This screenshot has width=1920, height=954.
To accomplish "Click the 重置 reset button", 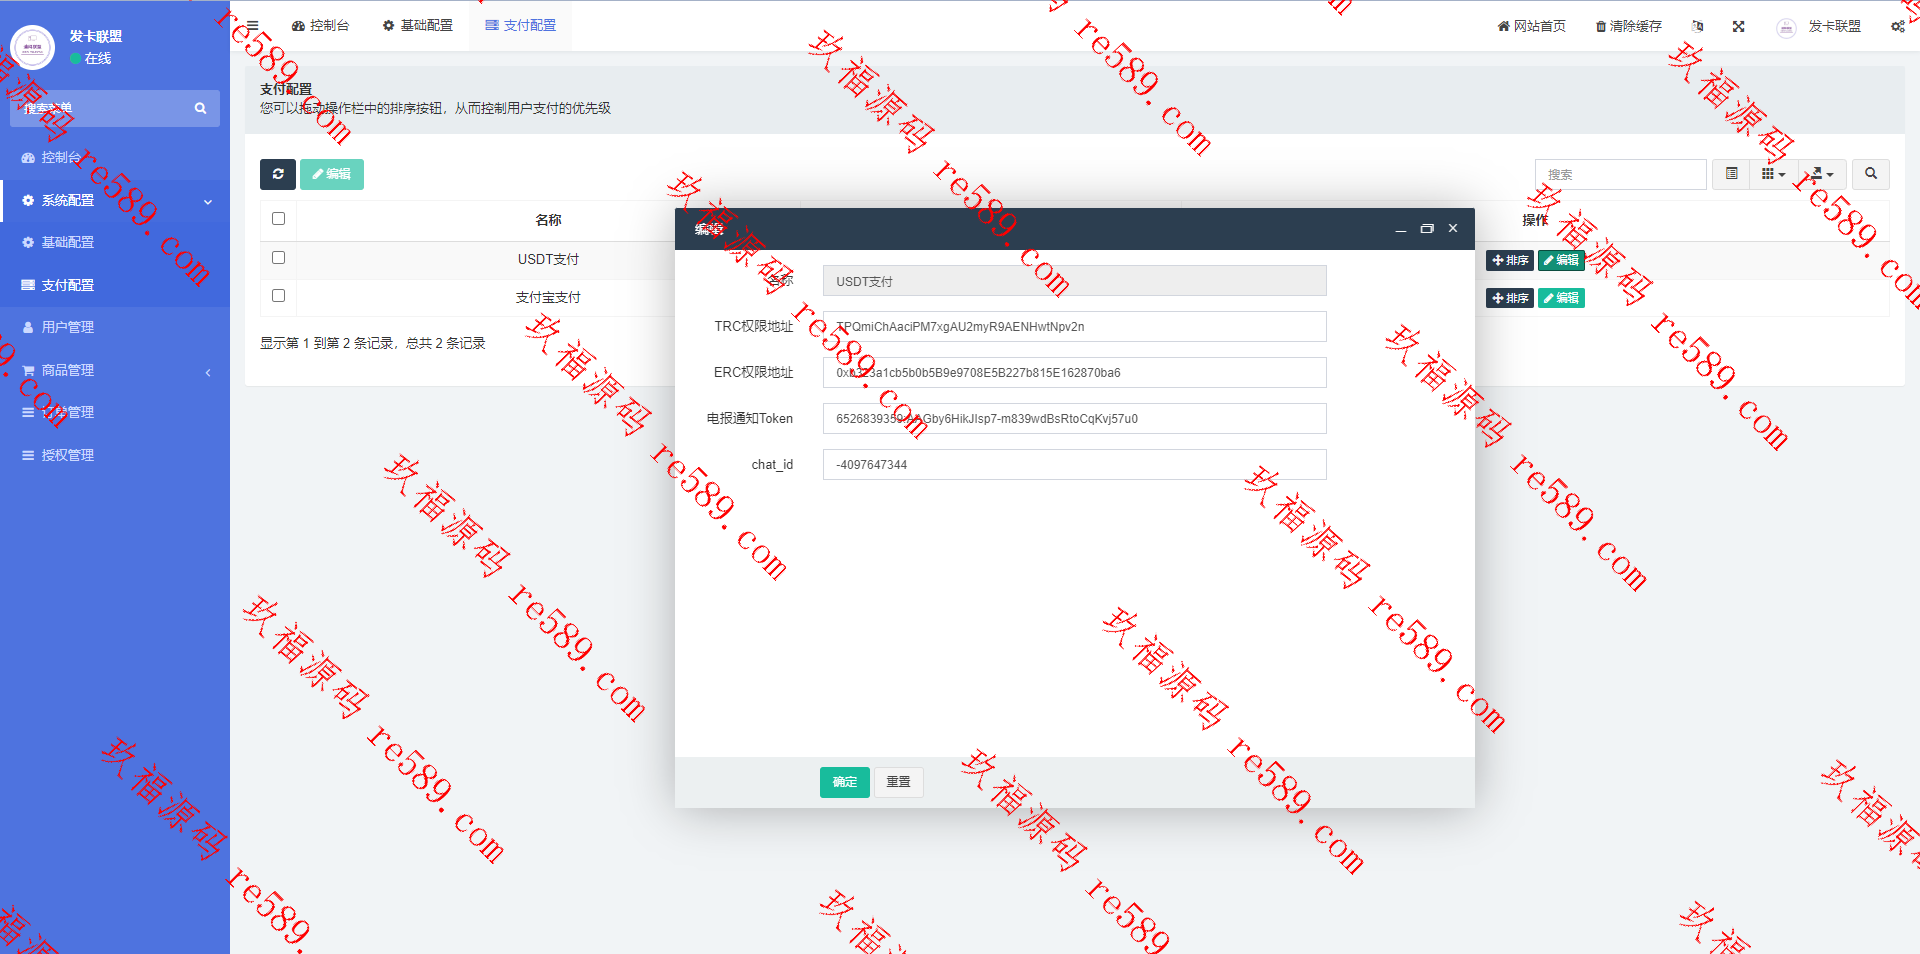I will 899,782.
